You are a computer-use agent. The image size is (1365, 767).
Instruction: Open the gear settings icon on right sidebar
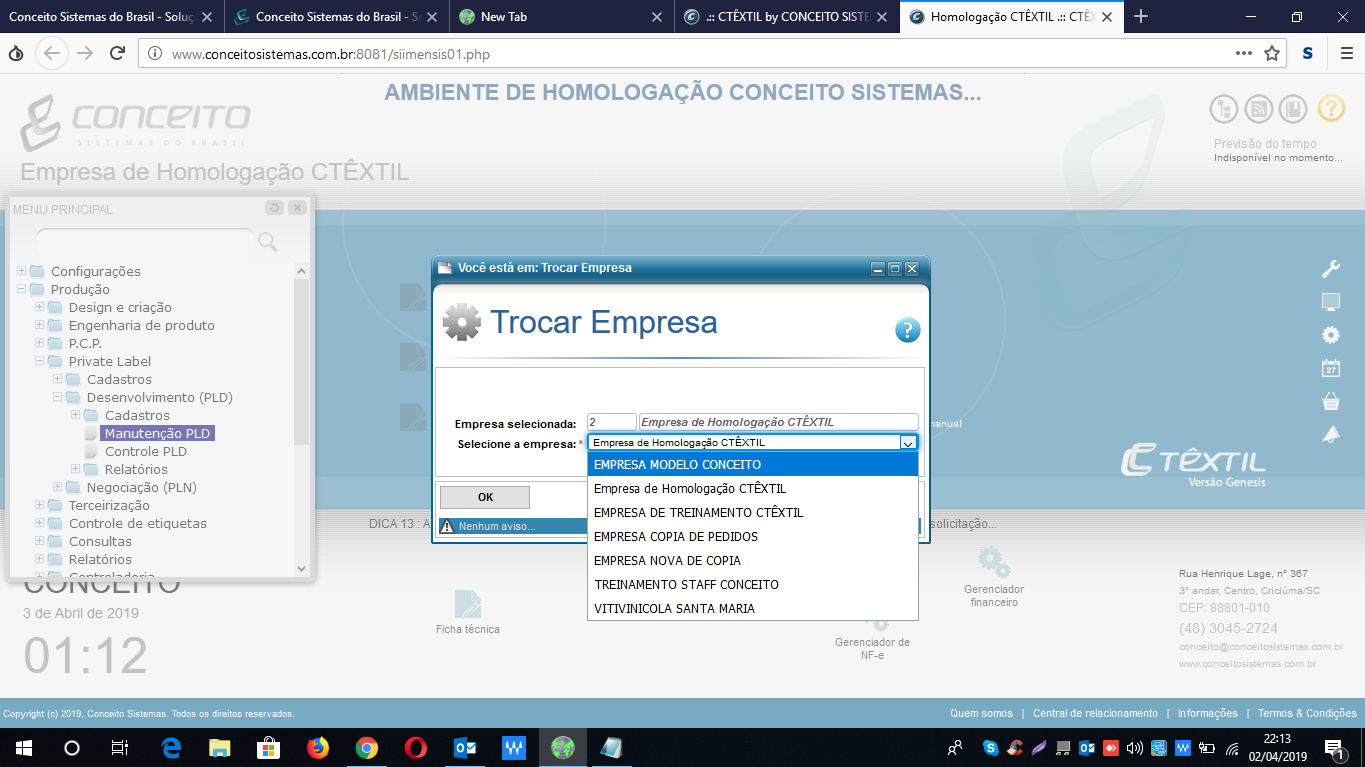tap(1330, 335)
